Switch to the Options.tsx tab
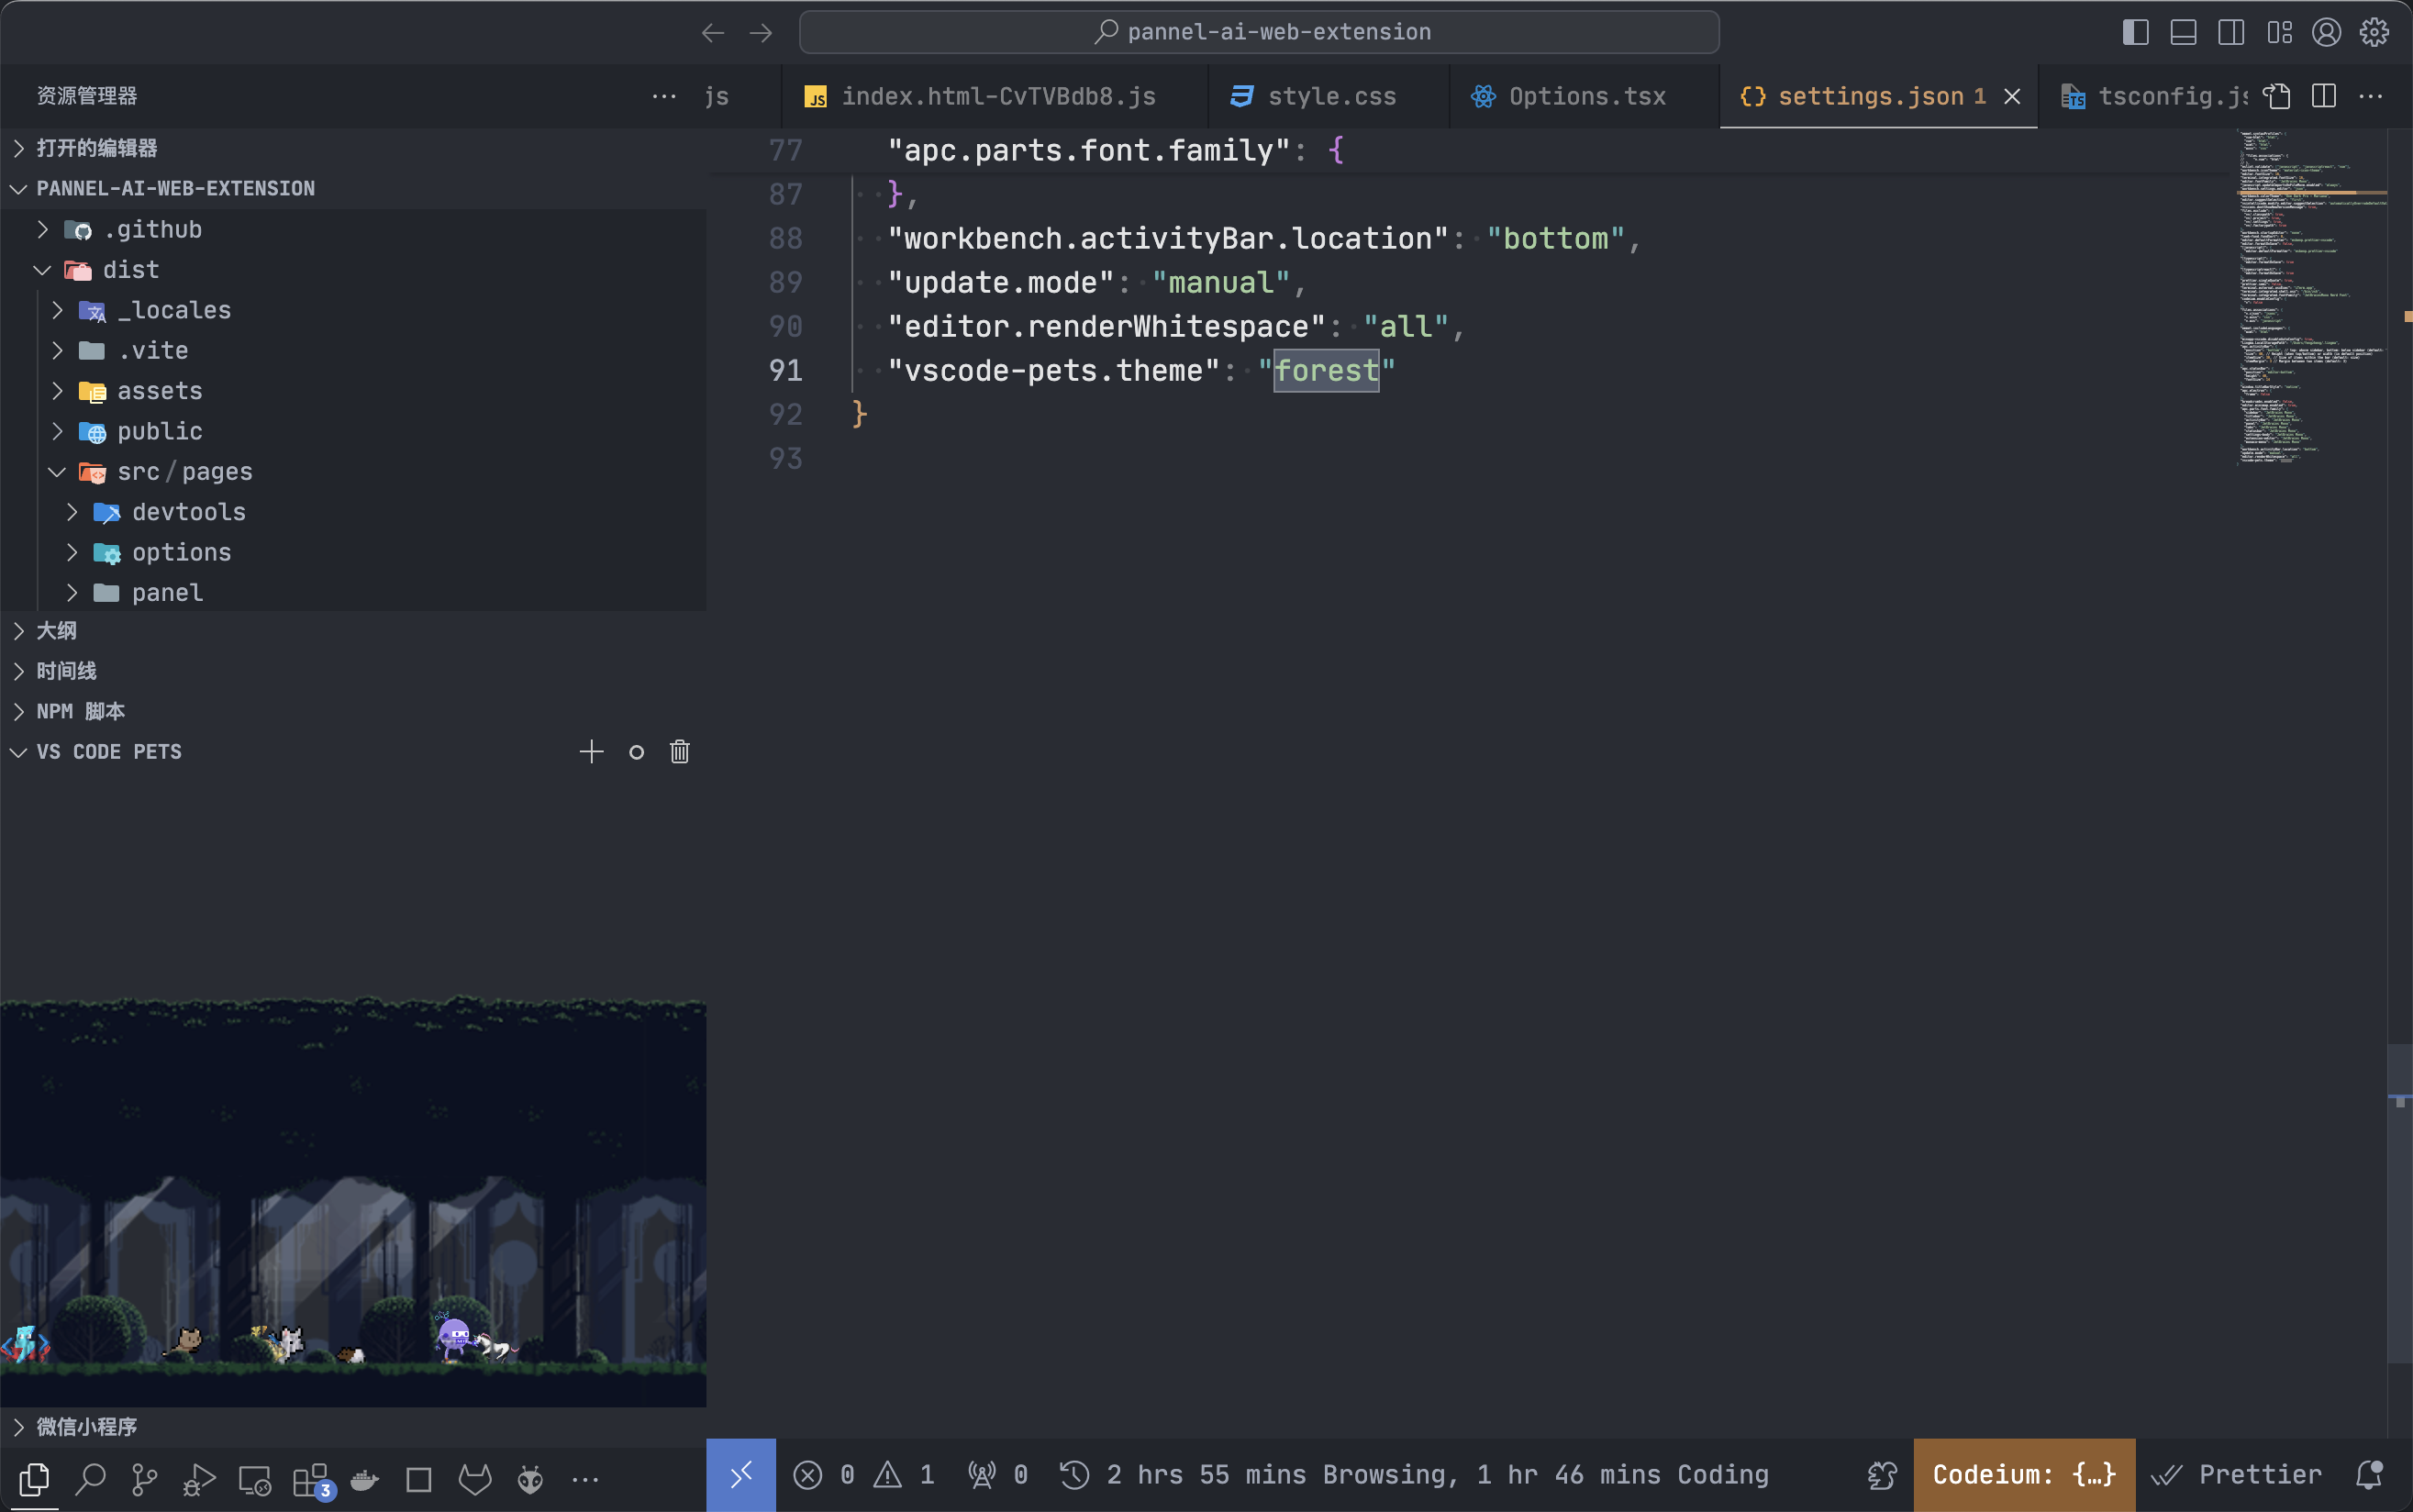Viewport: 2413px width, 1512px height. coord(1586,96)
